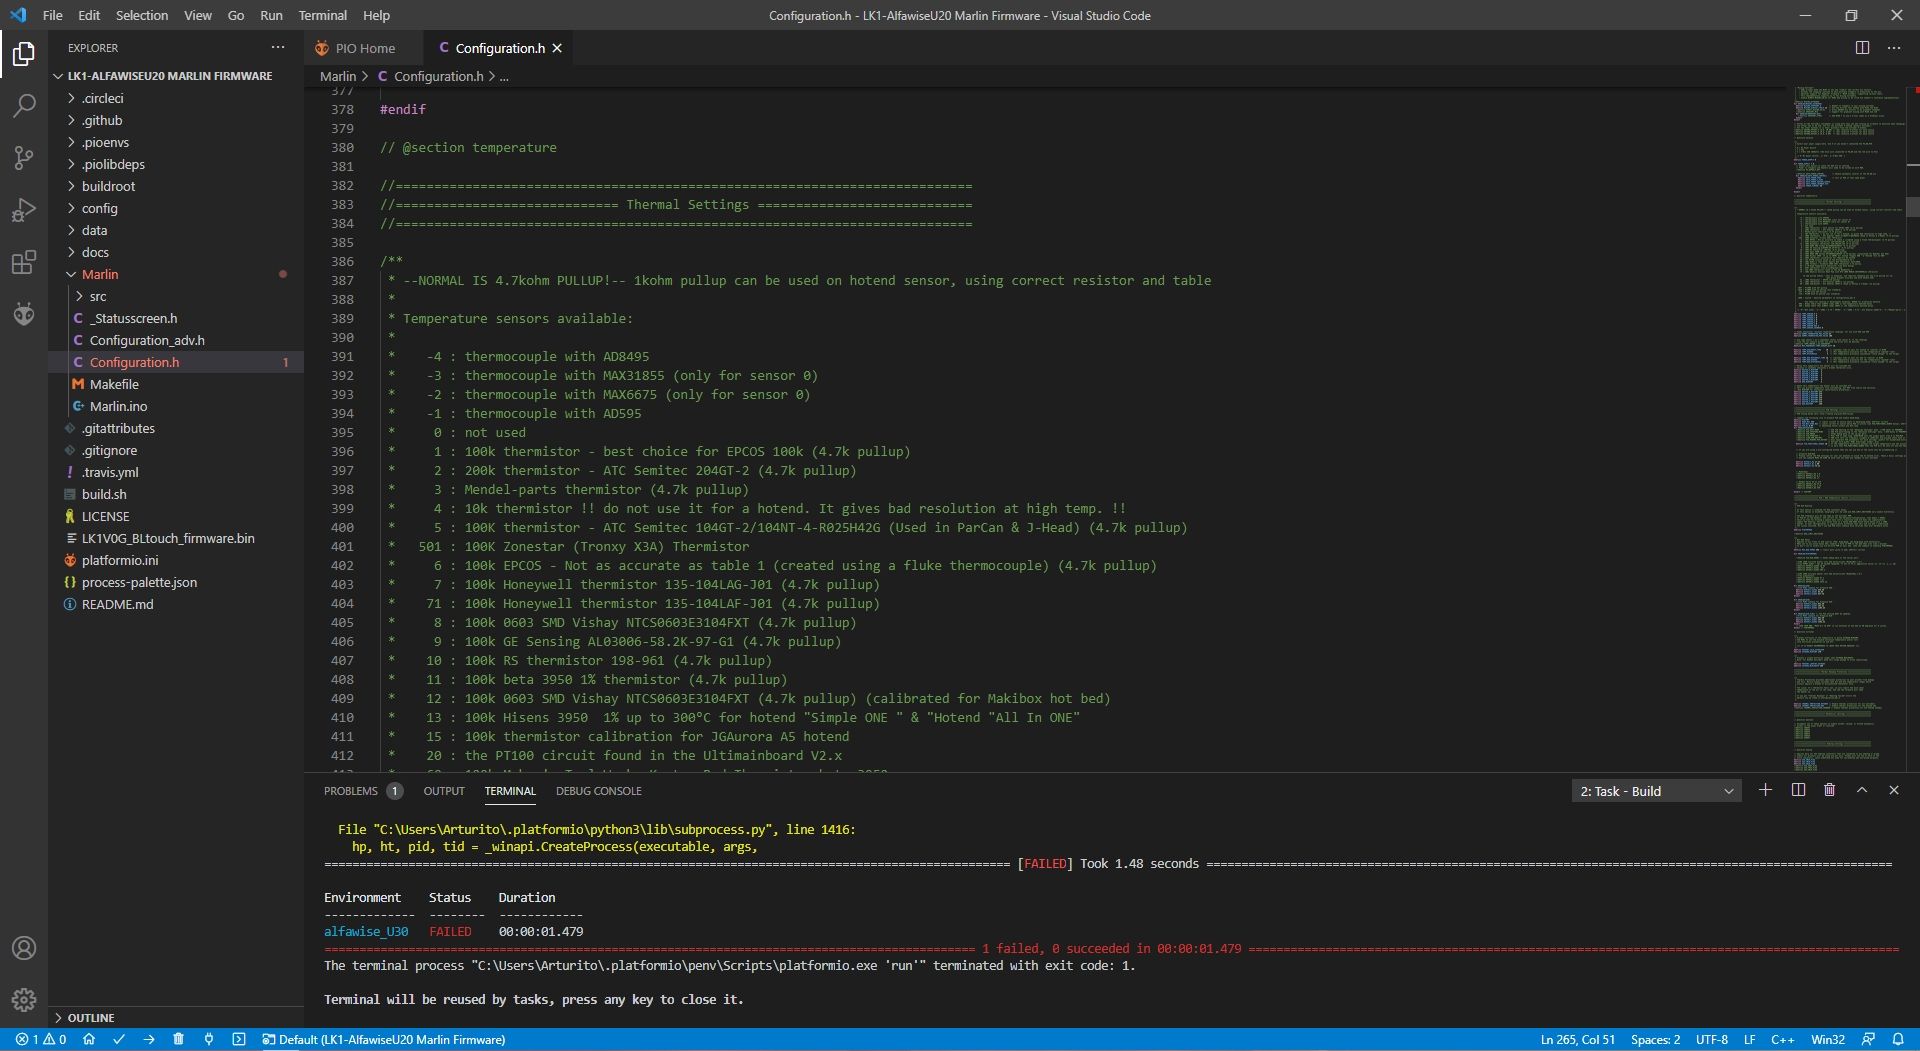The image size is (1920, 1051).
Task: Click PlatformIO New Terminal status bar icon
Action: [x=239, y=1039]
